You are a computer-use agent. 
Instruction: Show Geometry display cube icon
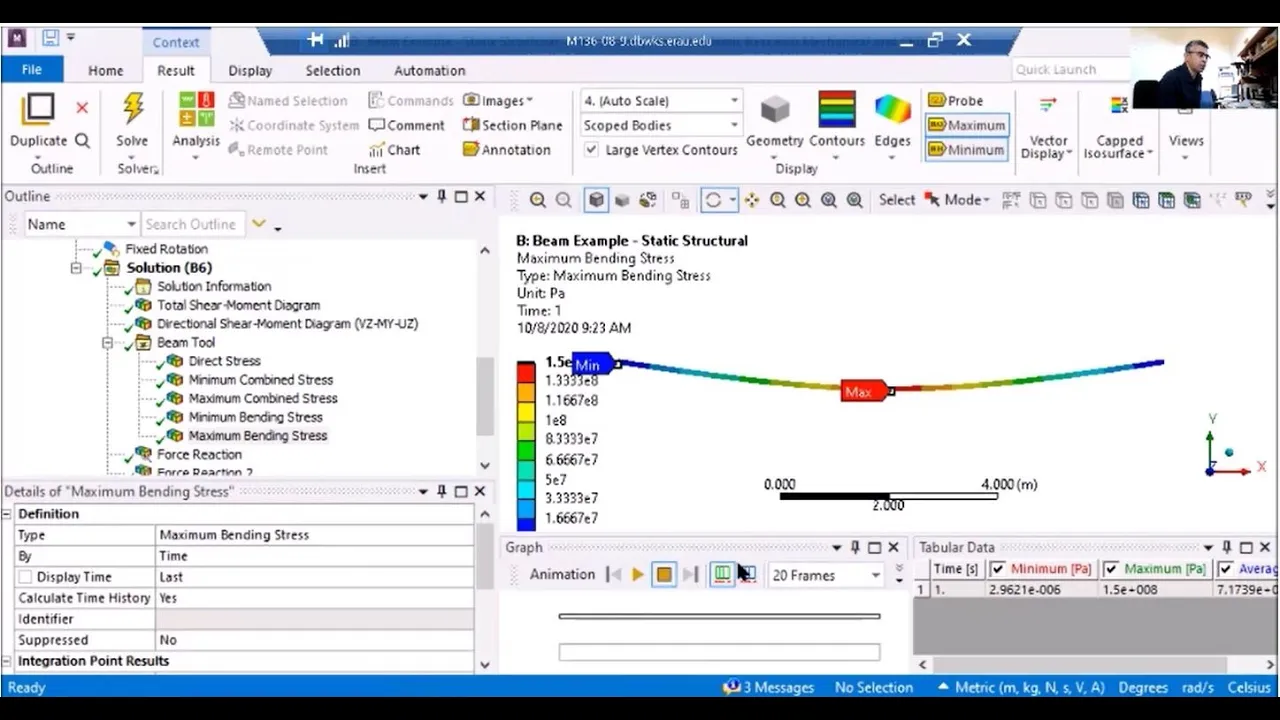pyautogui.click(x=775, y=109)
